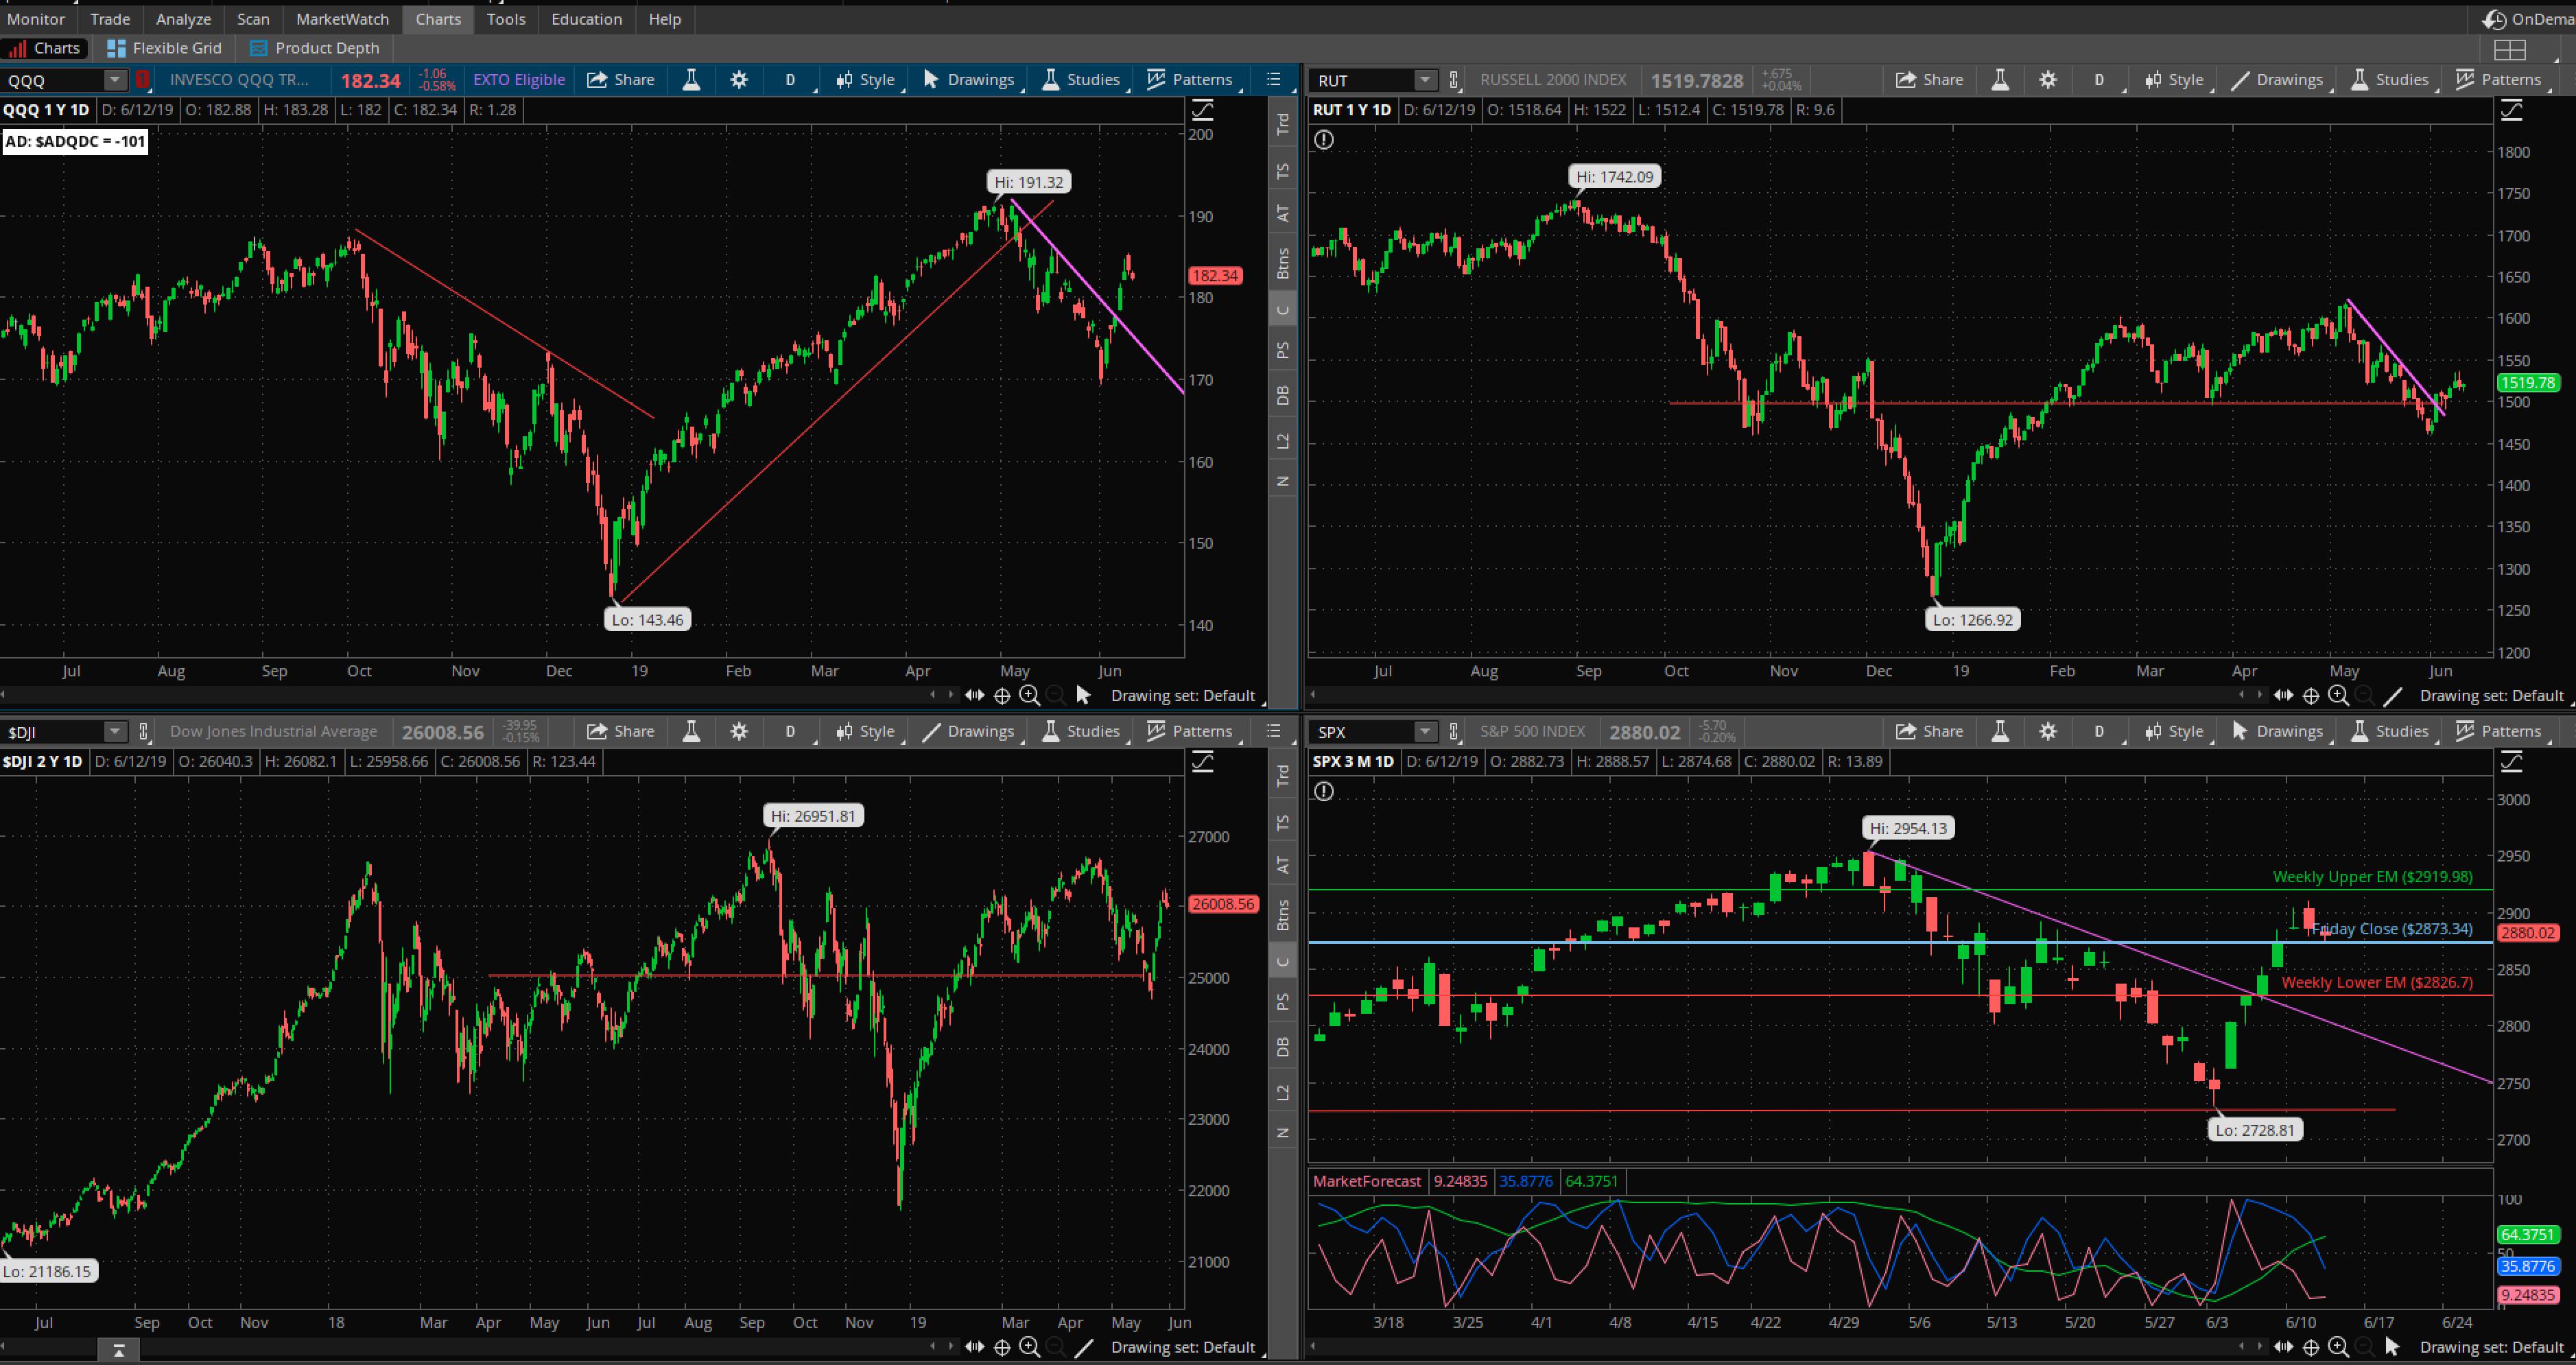Open the QQQ symbol dropdown arrow
The height and width of the screenshot is (1365, 2576).
115,80
